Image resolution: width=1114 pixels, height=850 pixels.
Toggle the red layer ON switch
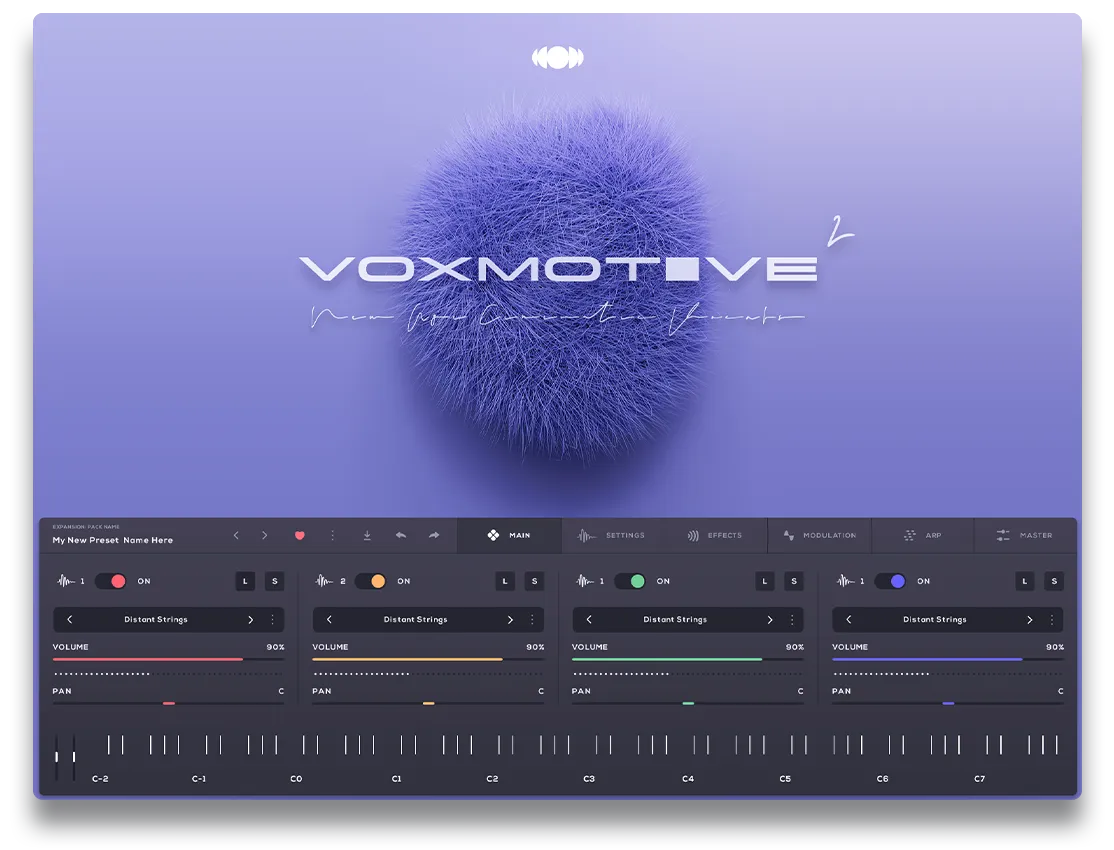[x=111, y=581]
